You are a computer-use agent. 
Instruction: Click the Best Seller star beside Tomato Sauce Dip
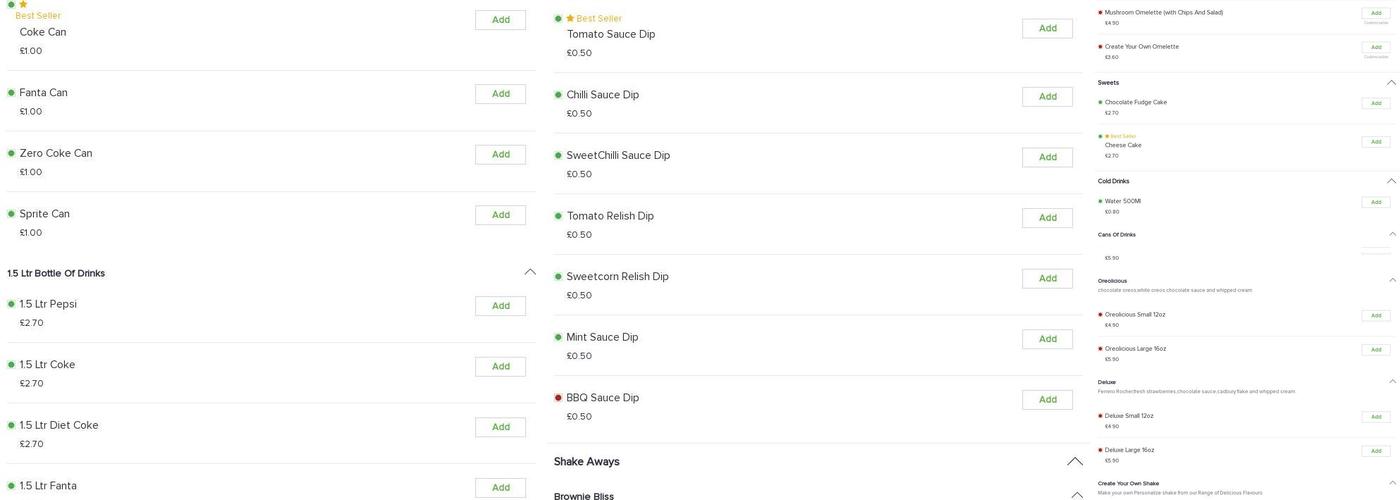click(570, 18)
